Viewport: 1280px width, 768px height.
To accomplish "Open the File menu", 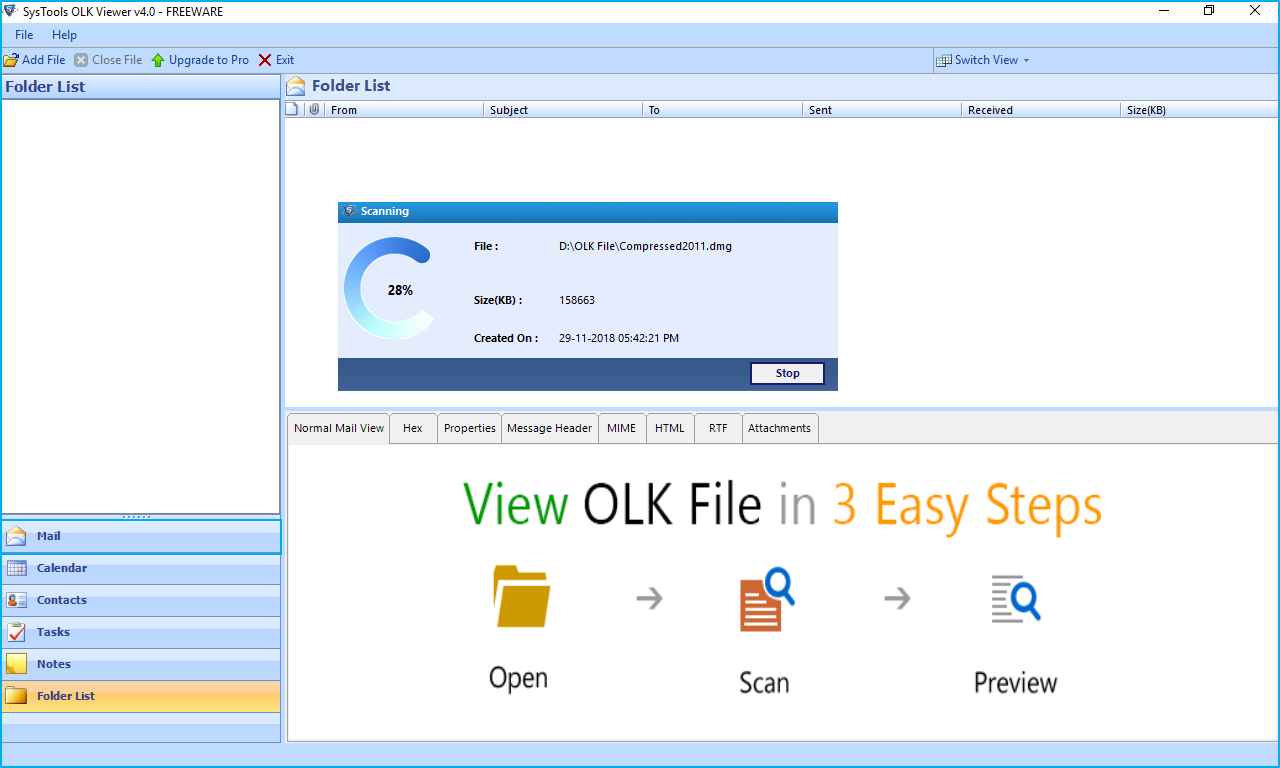I will point(24,35).
